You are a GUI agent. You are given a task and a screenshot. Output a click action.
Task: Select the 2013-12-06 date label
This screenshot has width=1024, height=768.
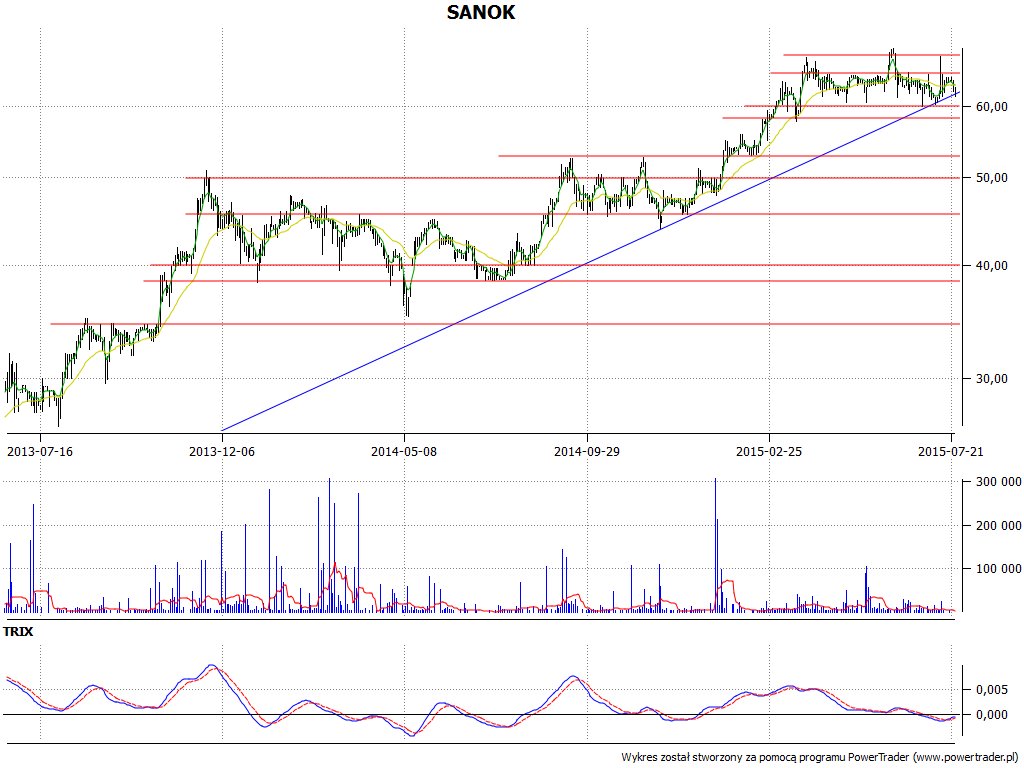point(222,451)
